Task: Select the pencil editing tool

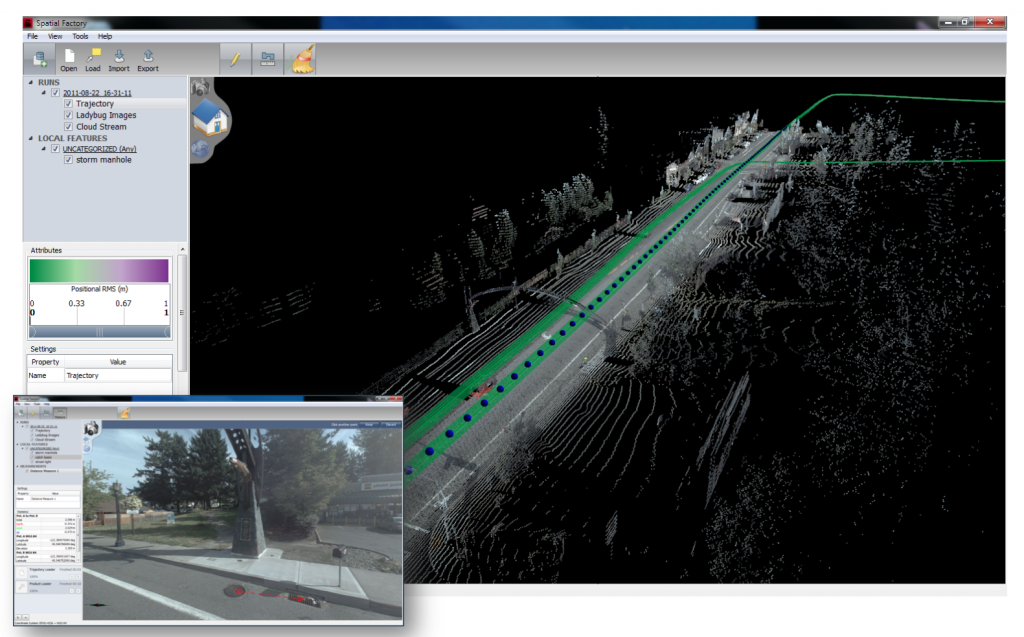Action: [x=237, y=58]
